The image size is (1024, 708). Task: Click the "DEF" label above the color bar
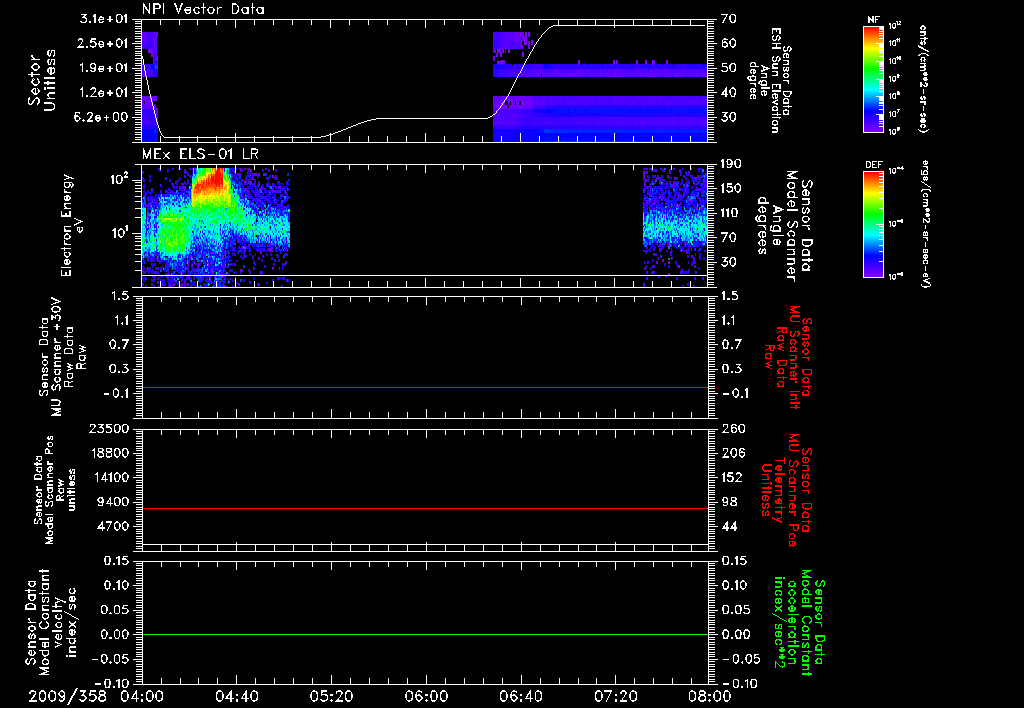click(874, 165)
